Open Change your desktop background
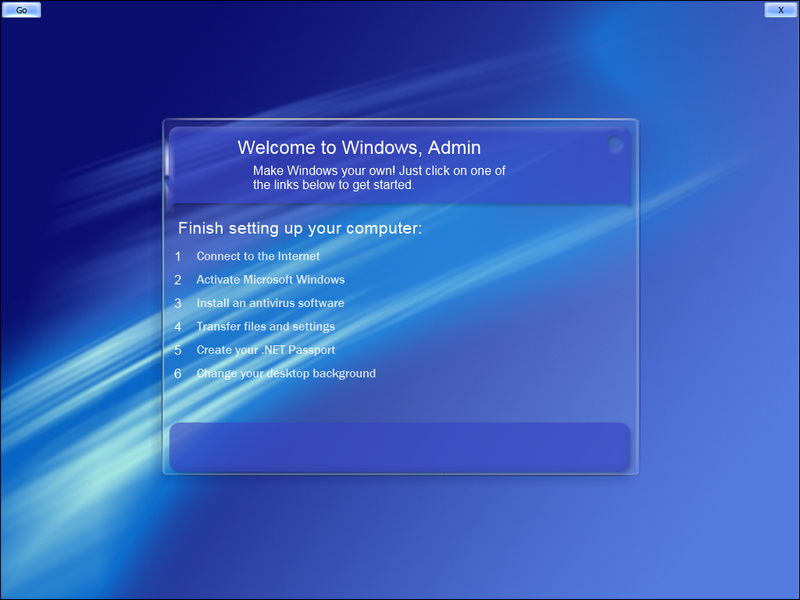Image resolution: width=800 pixels, height=600 pixels. [286, 373]
